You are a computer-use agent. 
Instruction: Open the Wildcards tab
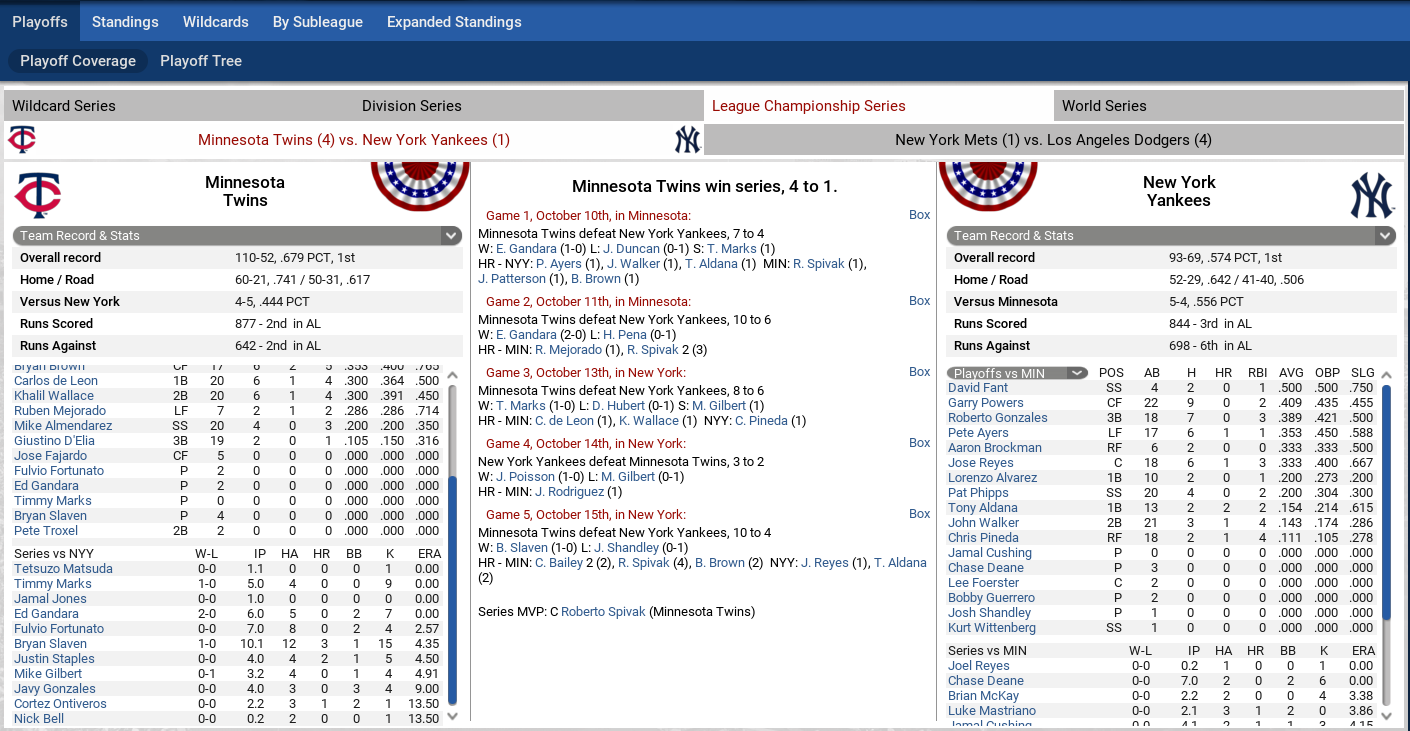click(216, 21)
